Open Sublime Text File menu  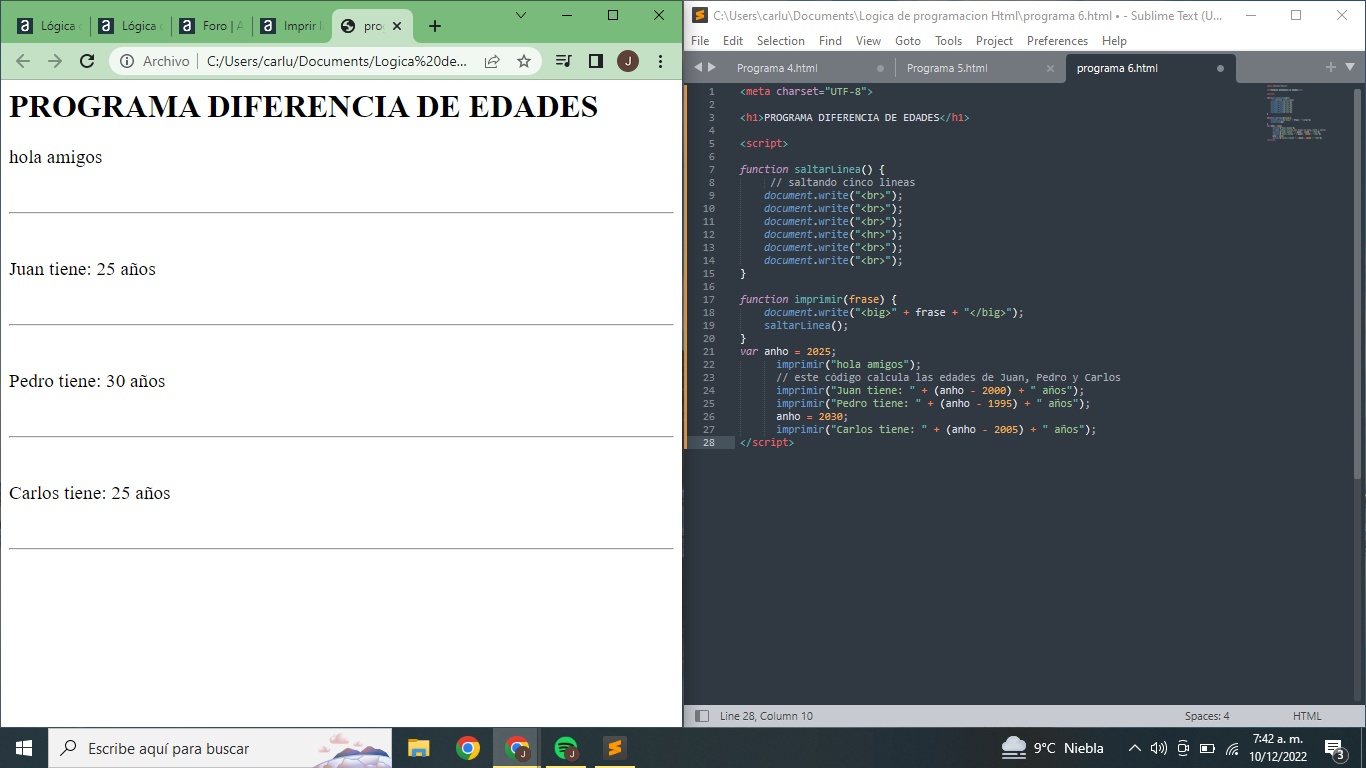pos(700,41)
